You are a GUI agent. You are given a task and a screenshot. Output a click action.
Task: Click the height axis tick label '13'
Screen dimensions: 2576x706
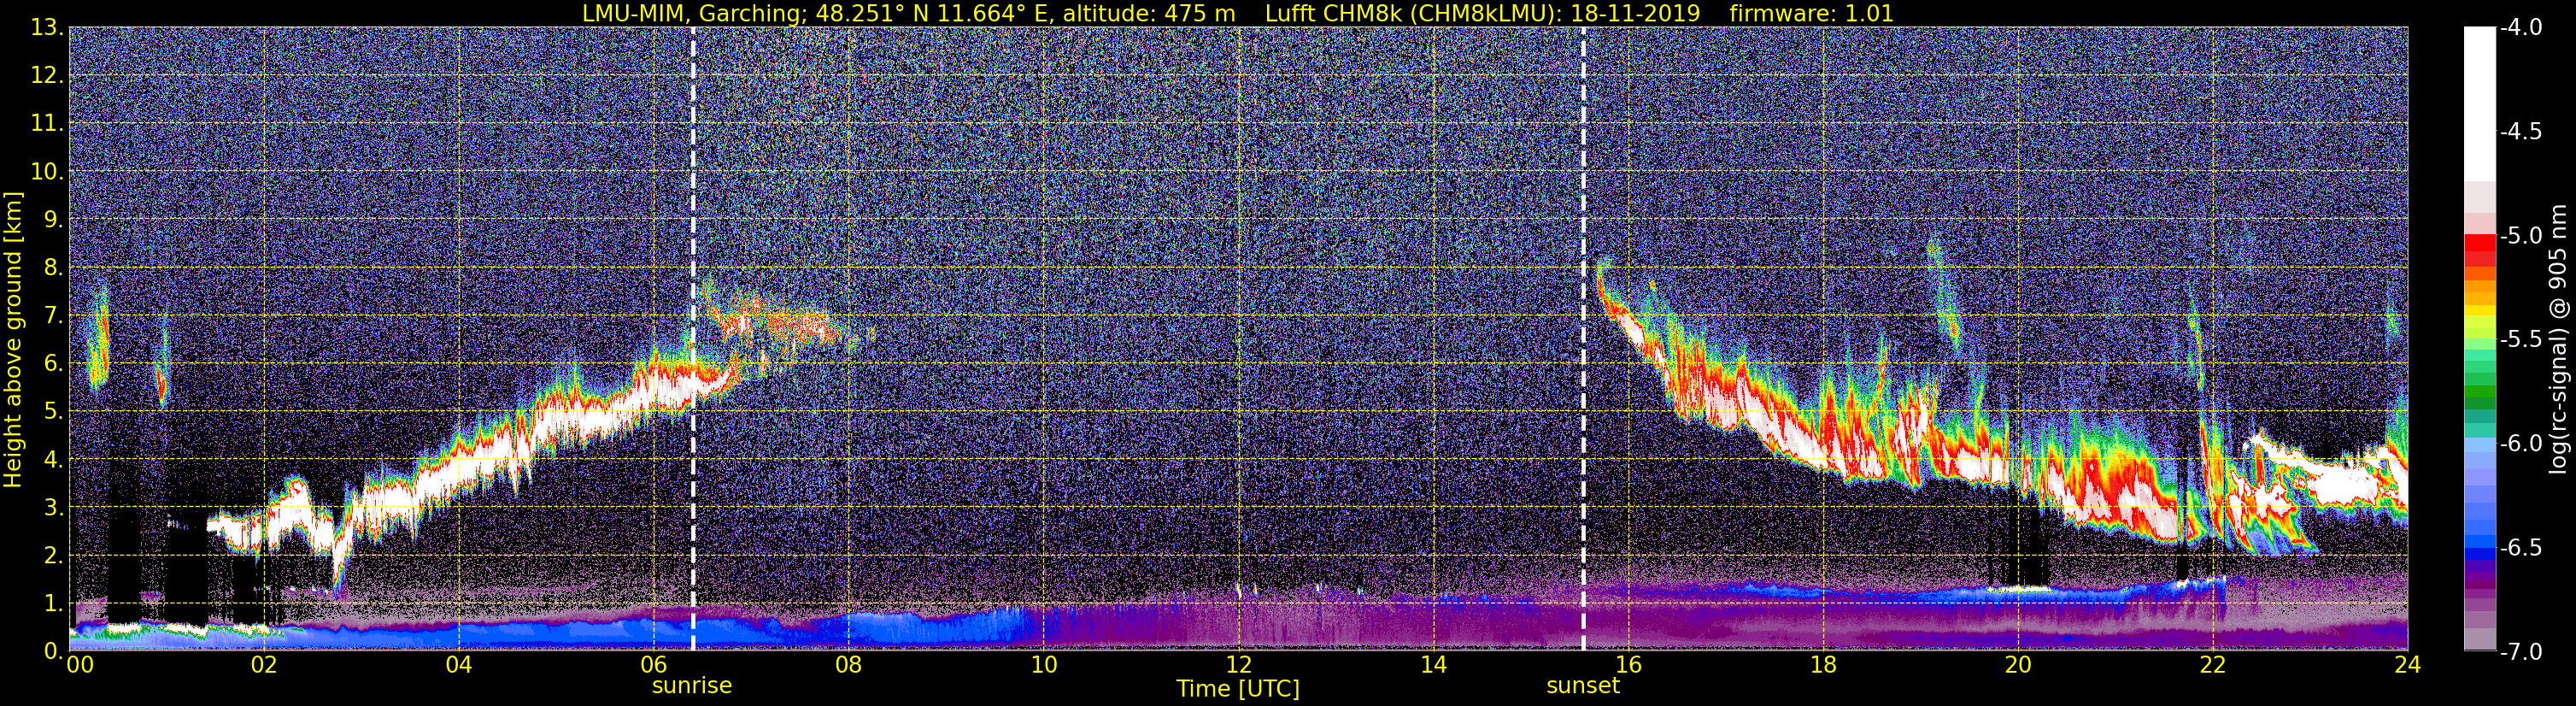[48, 28]
